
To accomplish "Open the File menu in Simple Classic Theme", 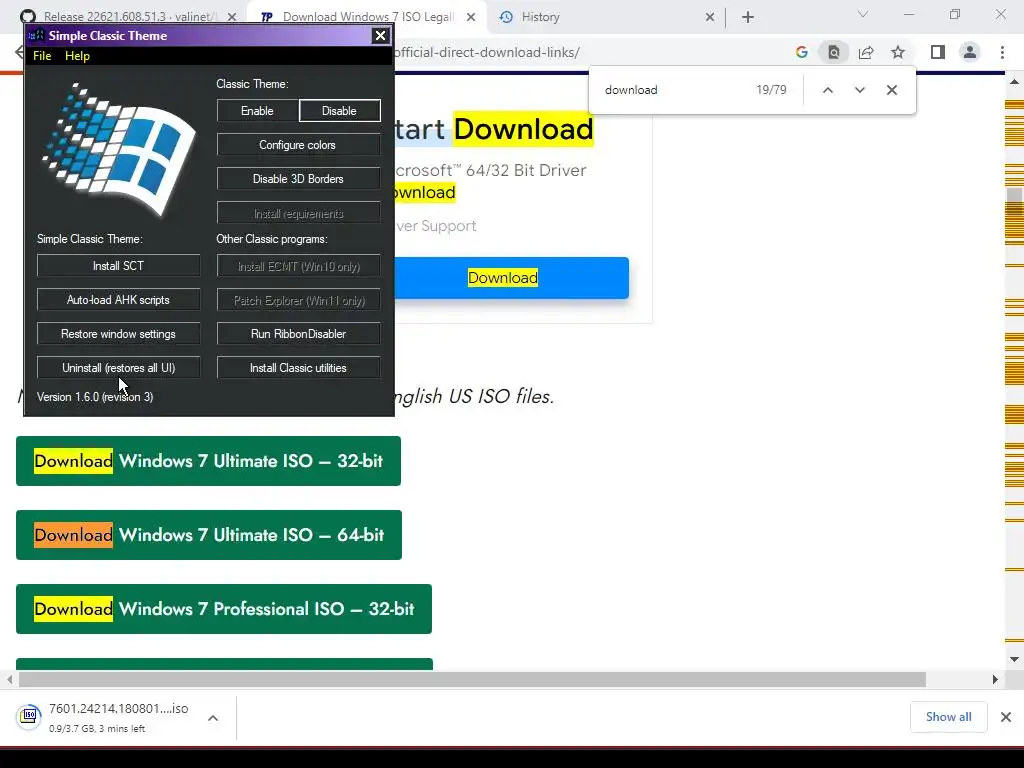I will pyautogui.click(x=42, y=56).
